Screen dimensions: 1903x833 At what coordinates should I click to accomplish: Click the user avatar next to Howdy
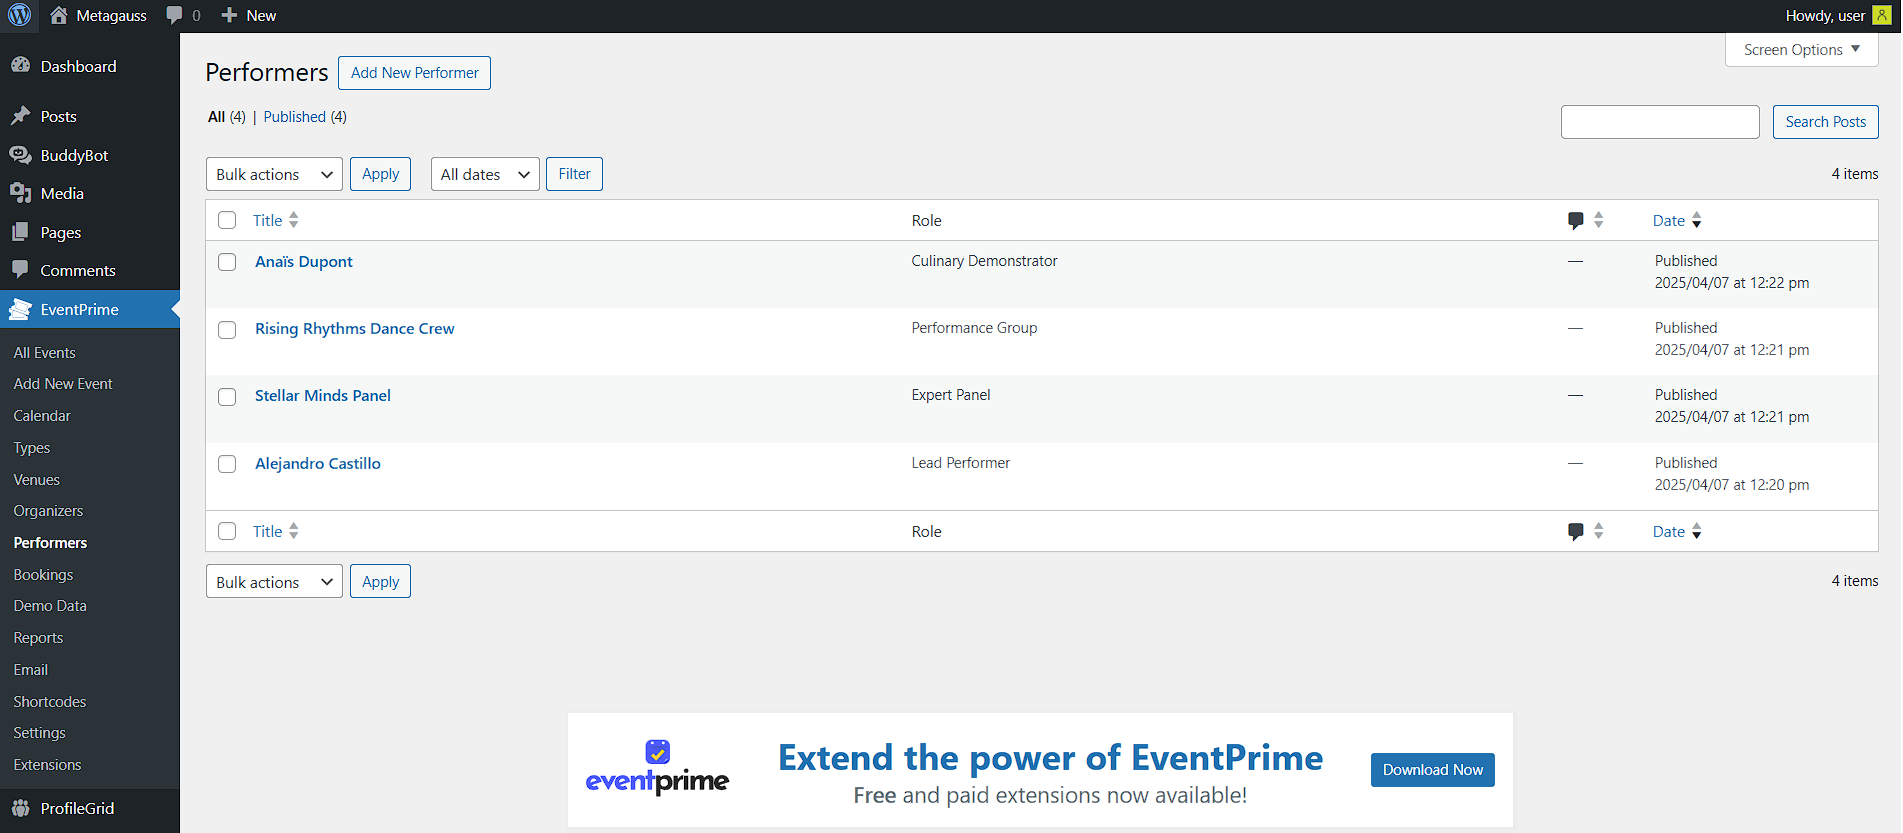(1881, 15)
